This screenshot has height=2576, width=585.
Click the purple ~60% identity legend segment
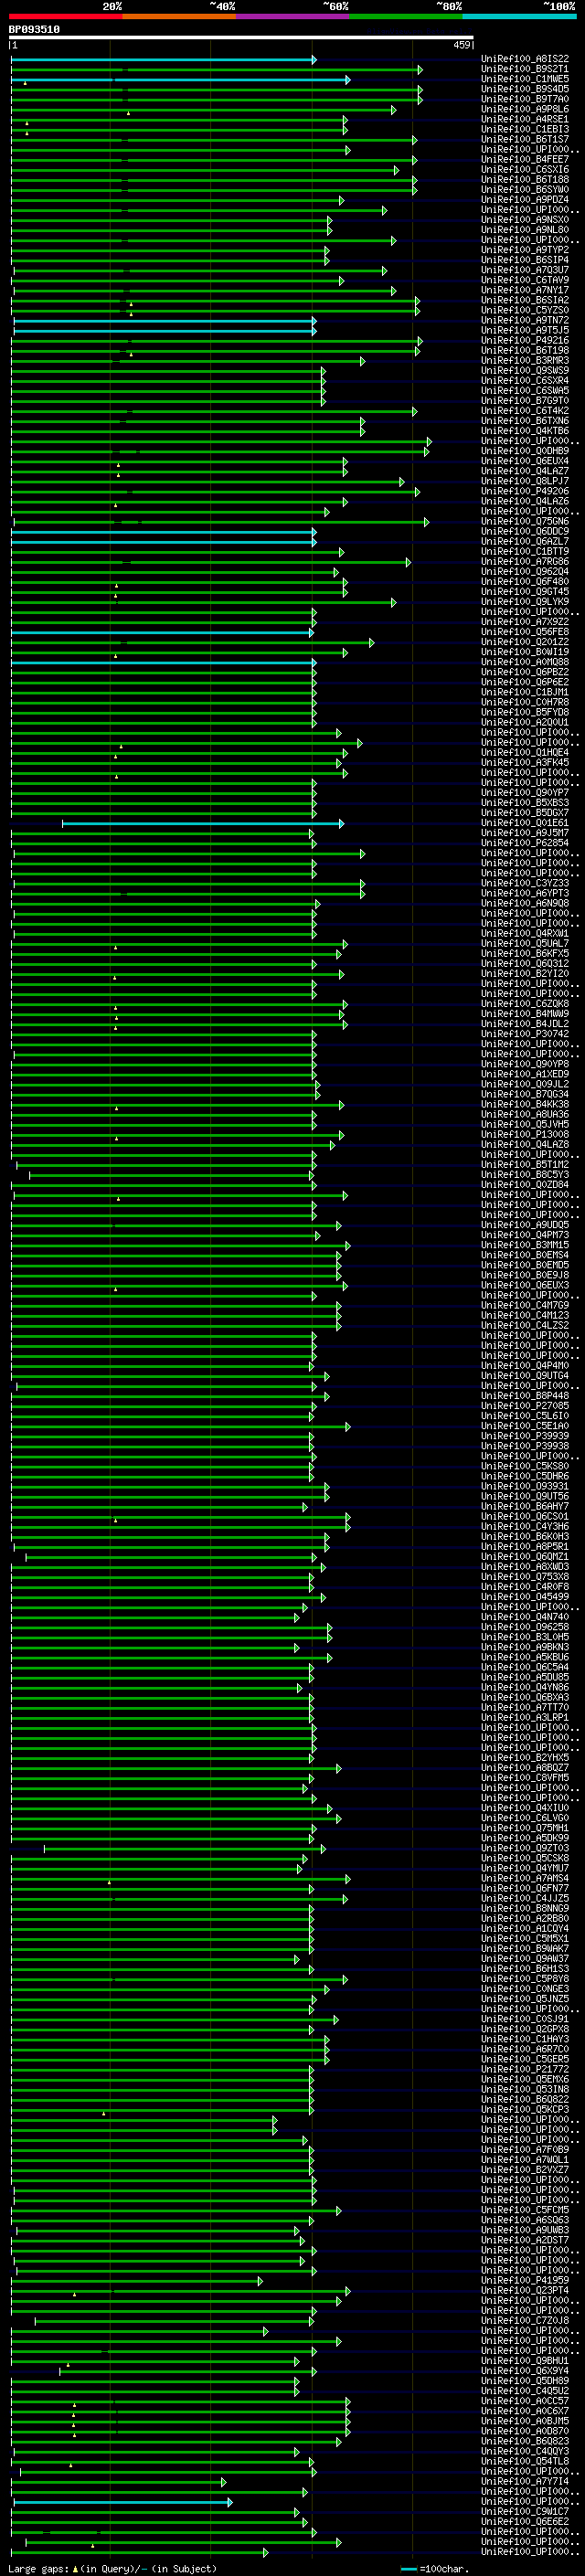click(293, 16)
